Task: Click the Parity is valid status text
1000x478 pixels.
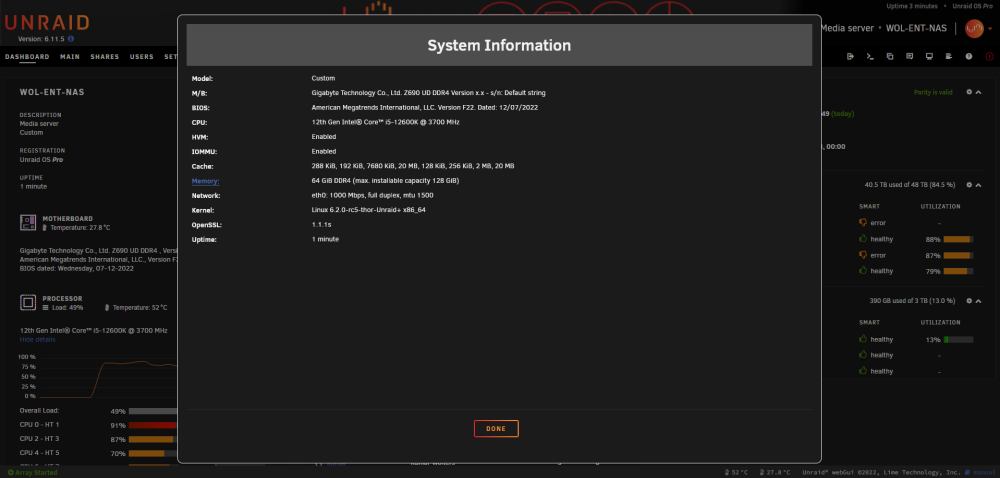Action: [933, 92]
